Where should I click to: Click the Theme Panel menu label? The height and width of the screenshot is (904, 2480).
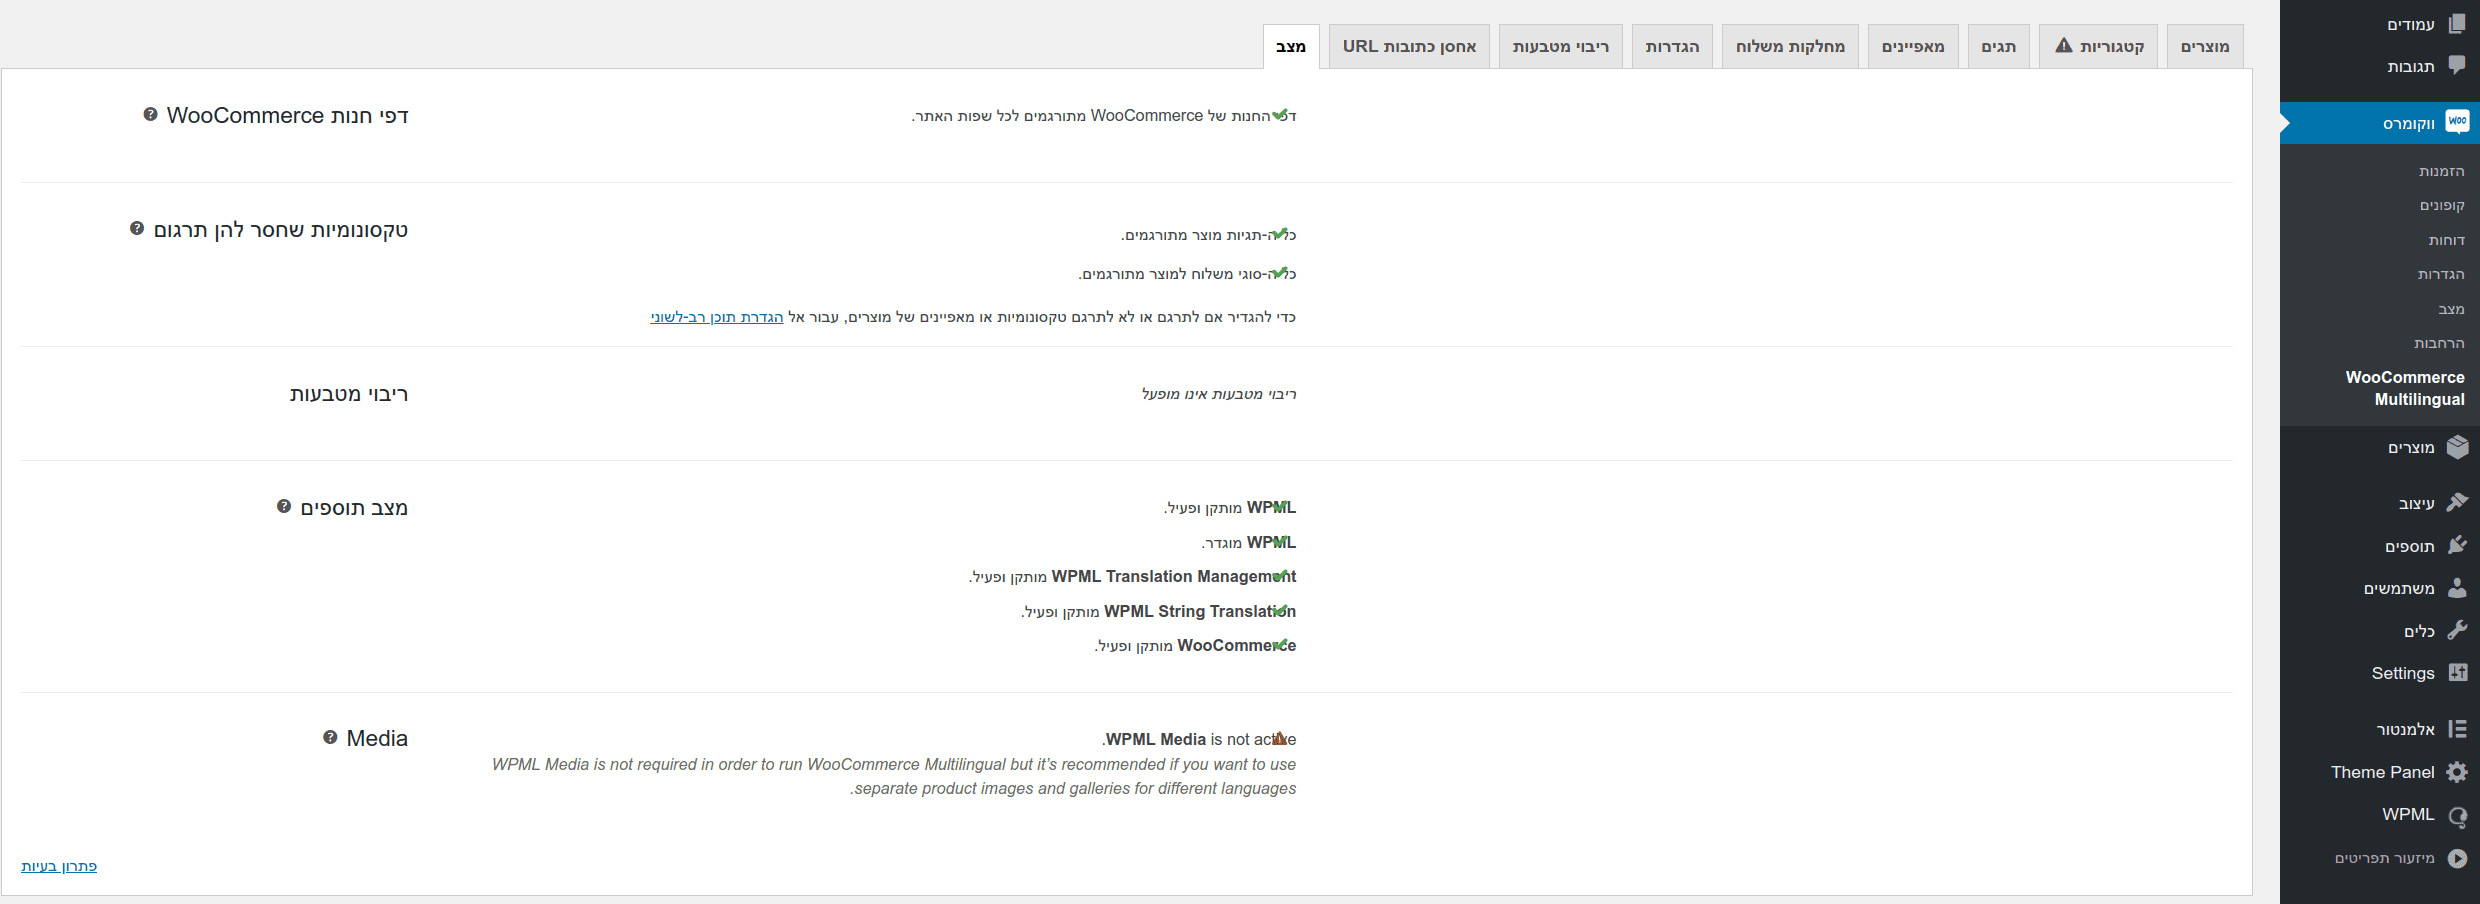point(2382,772)
